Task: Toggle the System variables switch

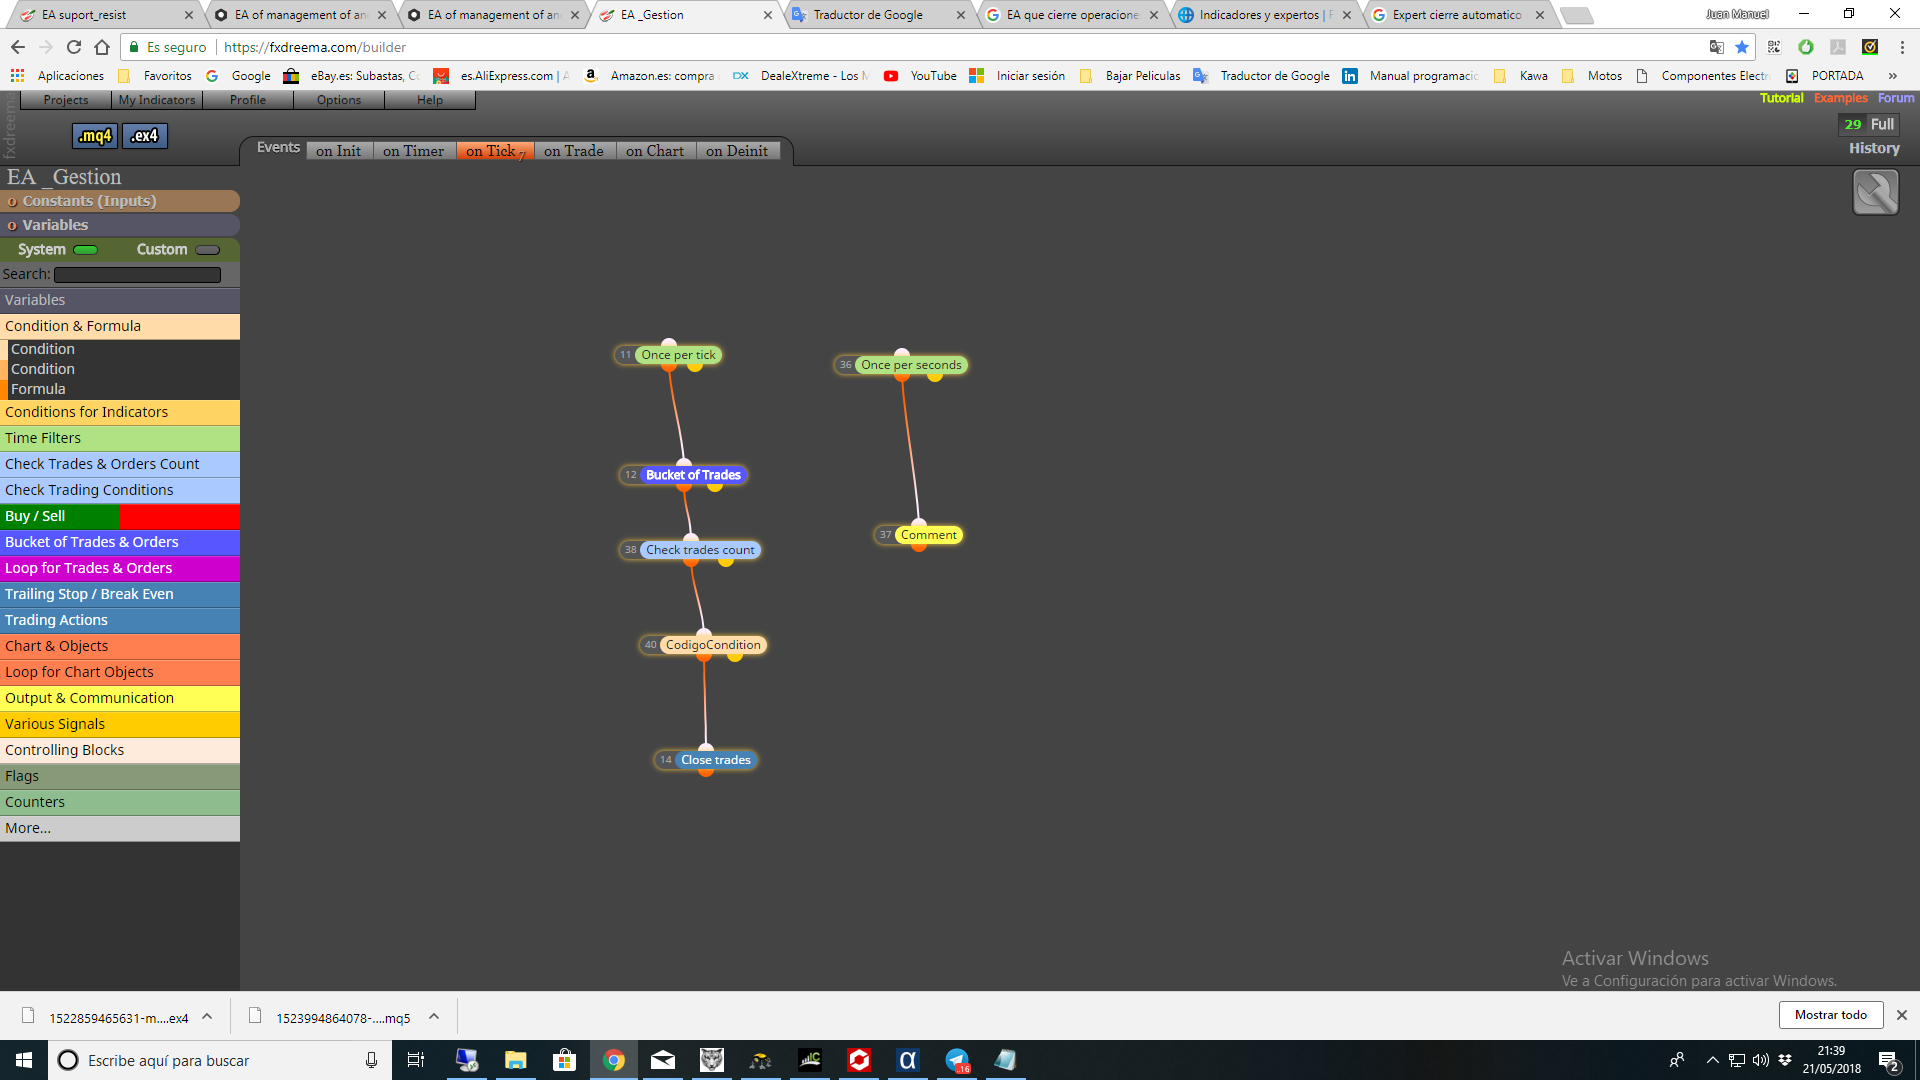Action: pos(86,250)
